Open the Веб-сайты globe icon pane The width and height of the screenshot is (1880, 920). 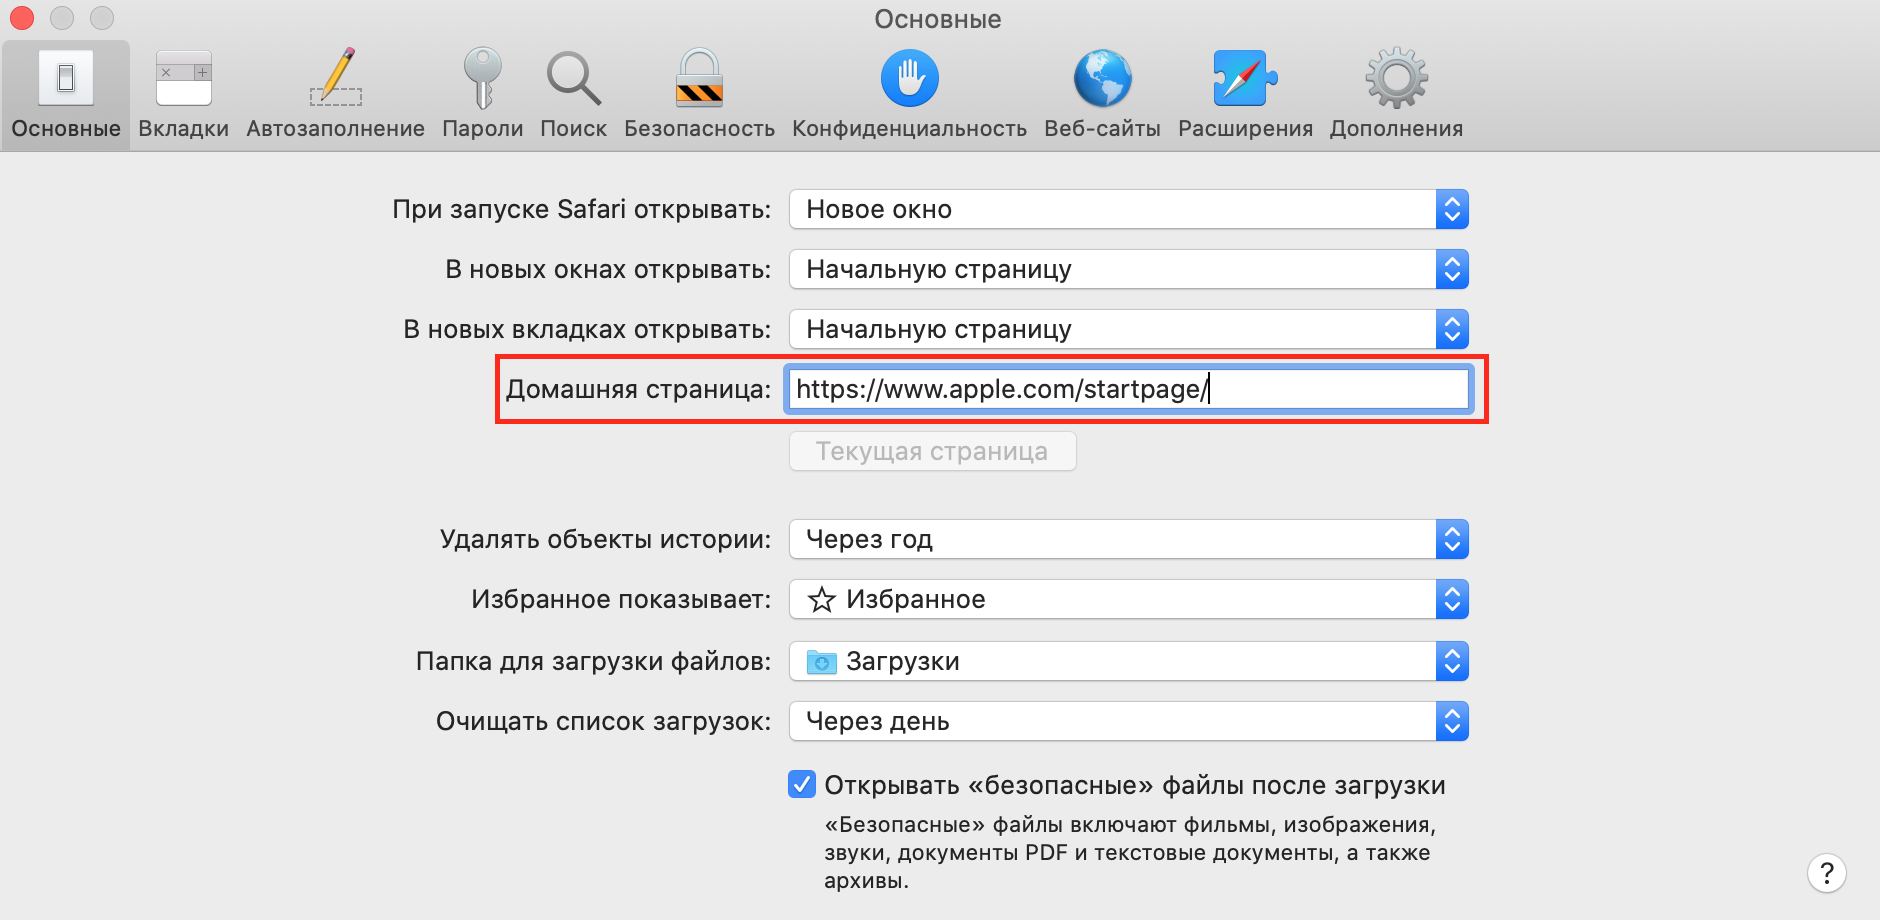(x=1103, y=78)
